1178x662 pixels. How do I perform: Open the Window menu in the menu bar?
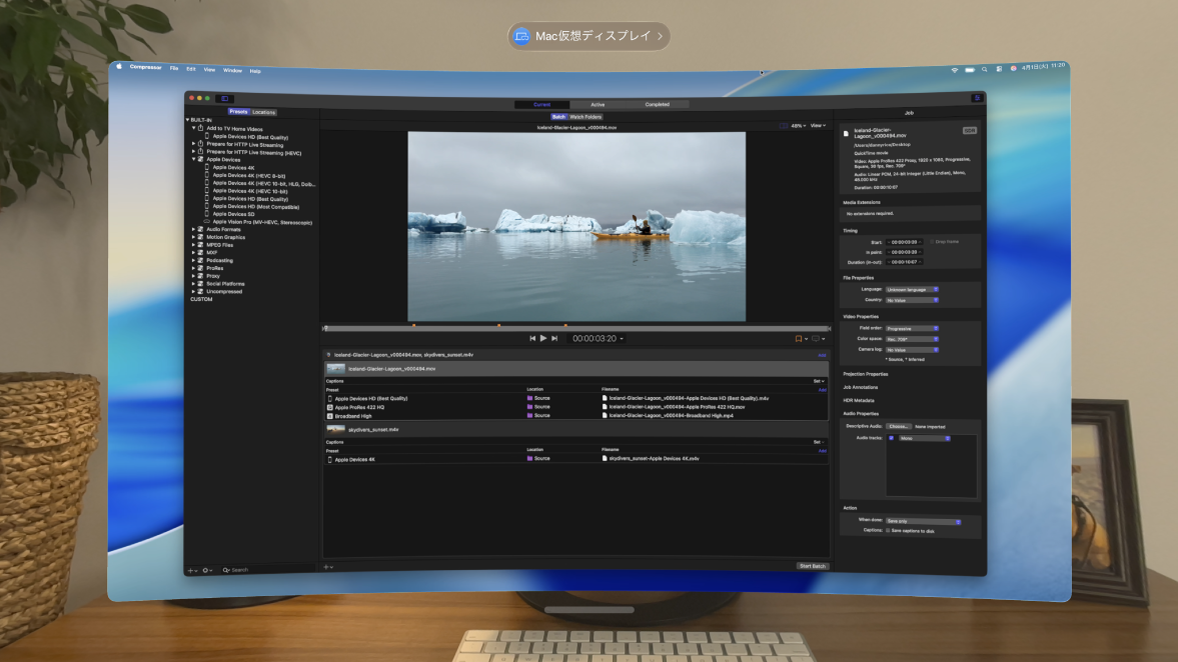click(x=231, y=70)
